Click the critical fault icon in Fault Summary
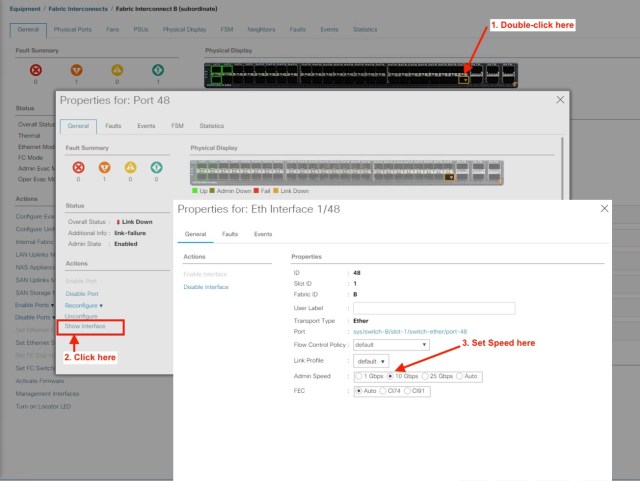This screenshot has height=481, width=640. pos(35,70)
